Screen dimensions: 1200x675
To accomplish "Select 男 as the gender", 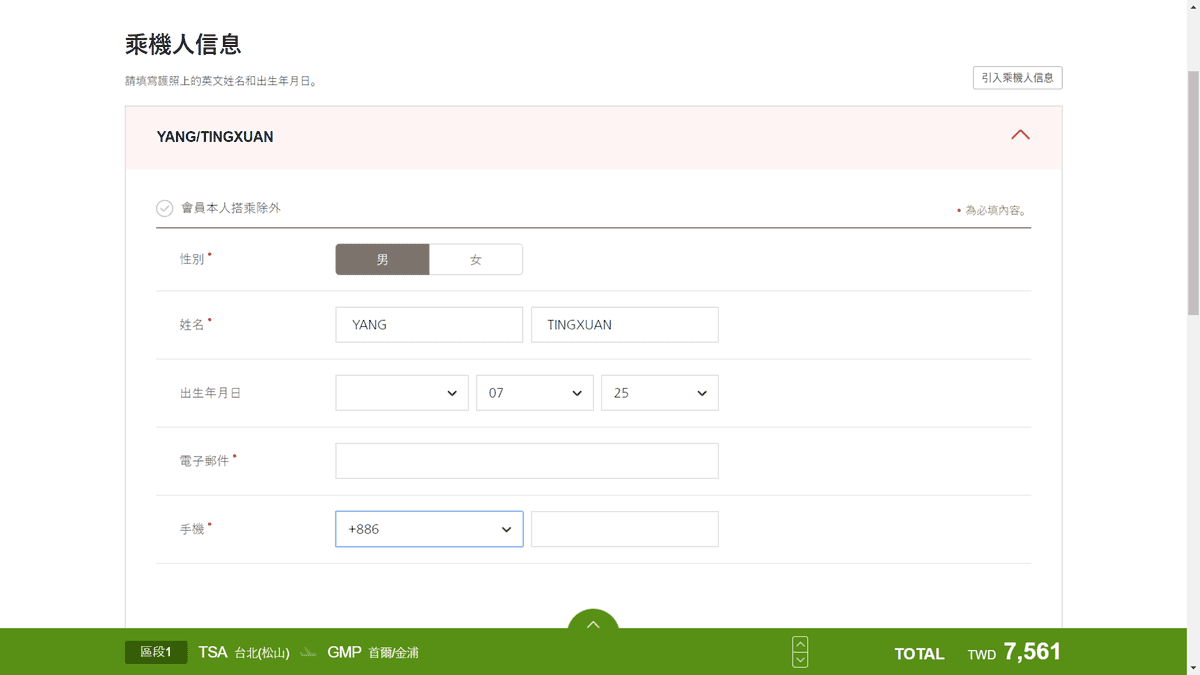I will coord(382,259).
